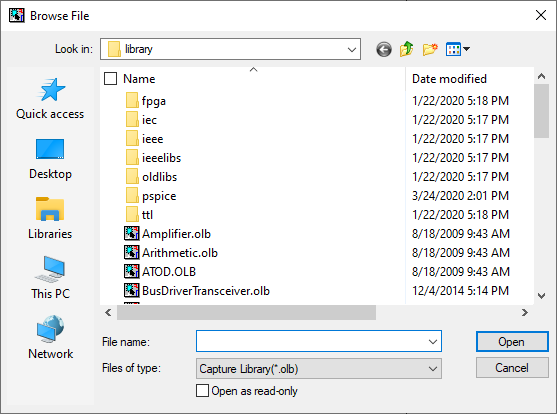The width and height of the screenshot is (557, 414).
Task: Select the ATOD.OLB file name
Action: coord(169,272)
